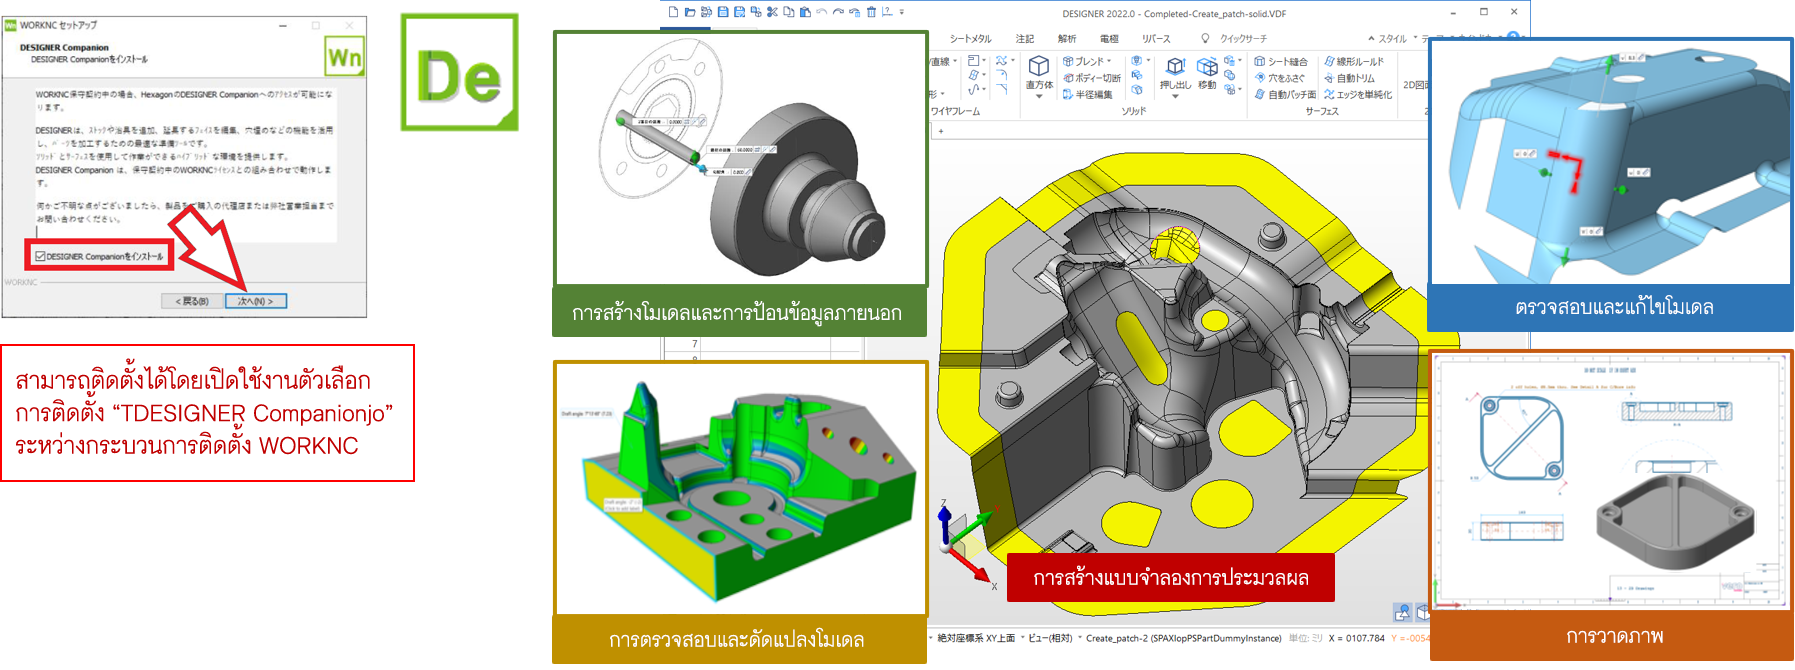Click the Wn WORKNC logo in setup dialog

pos(344,57)
